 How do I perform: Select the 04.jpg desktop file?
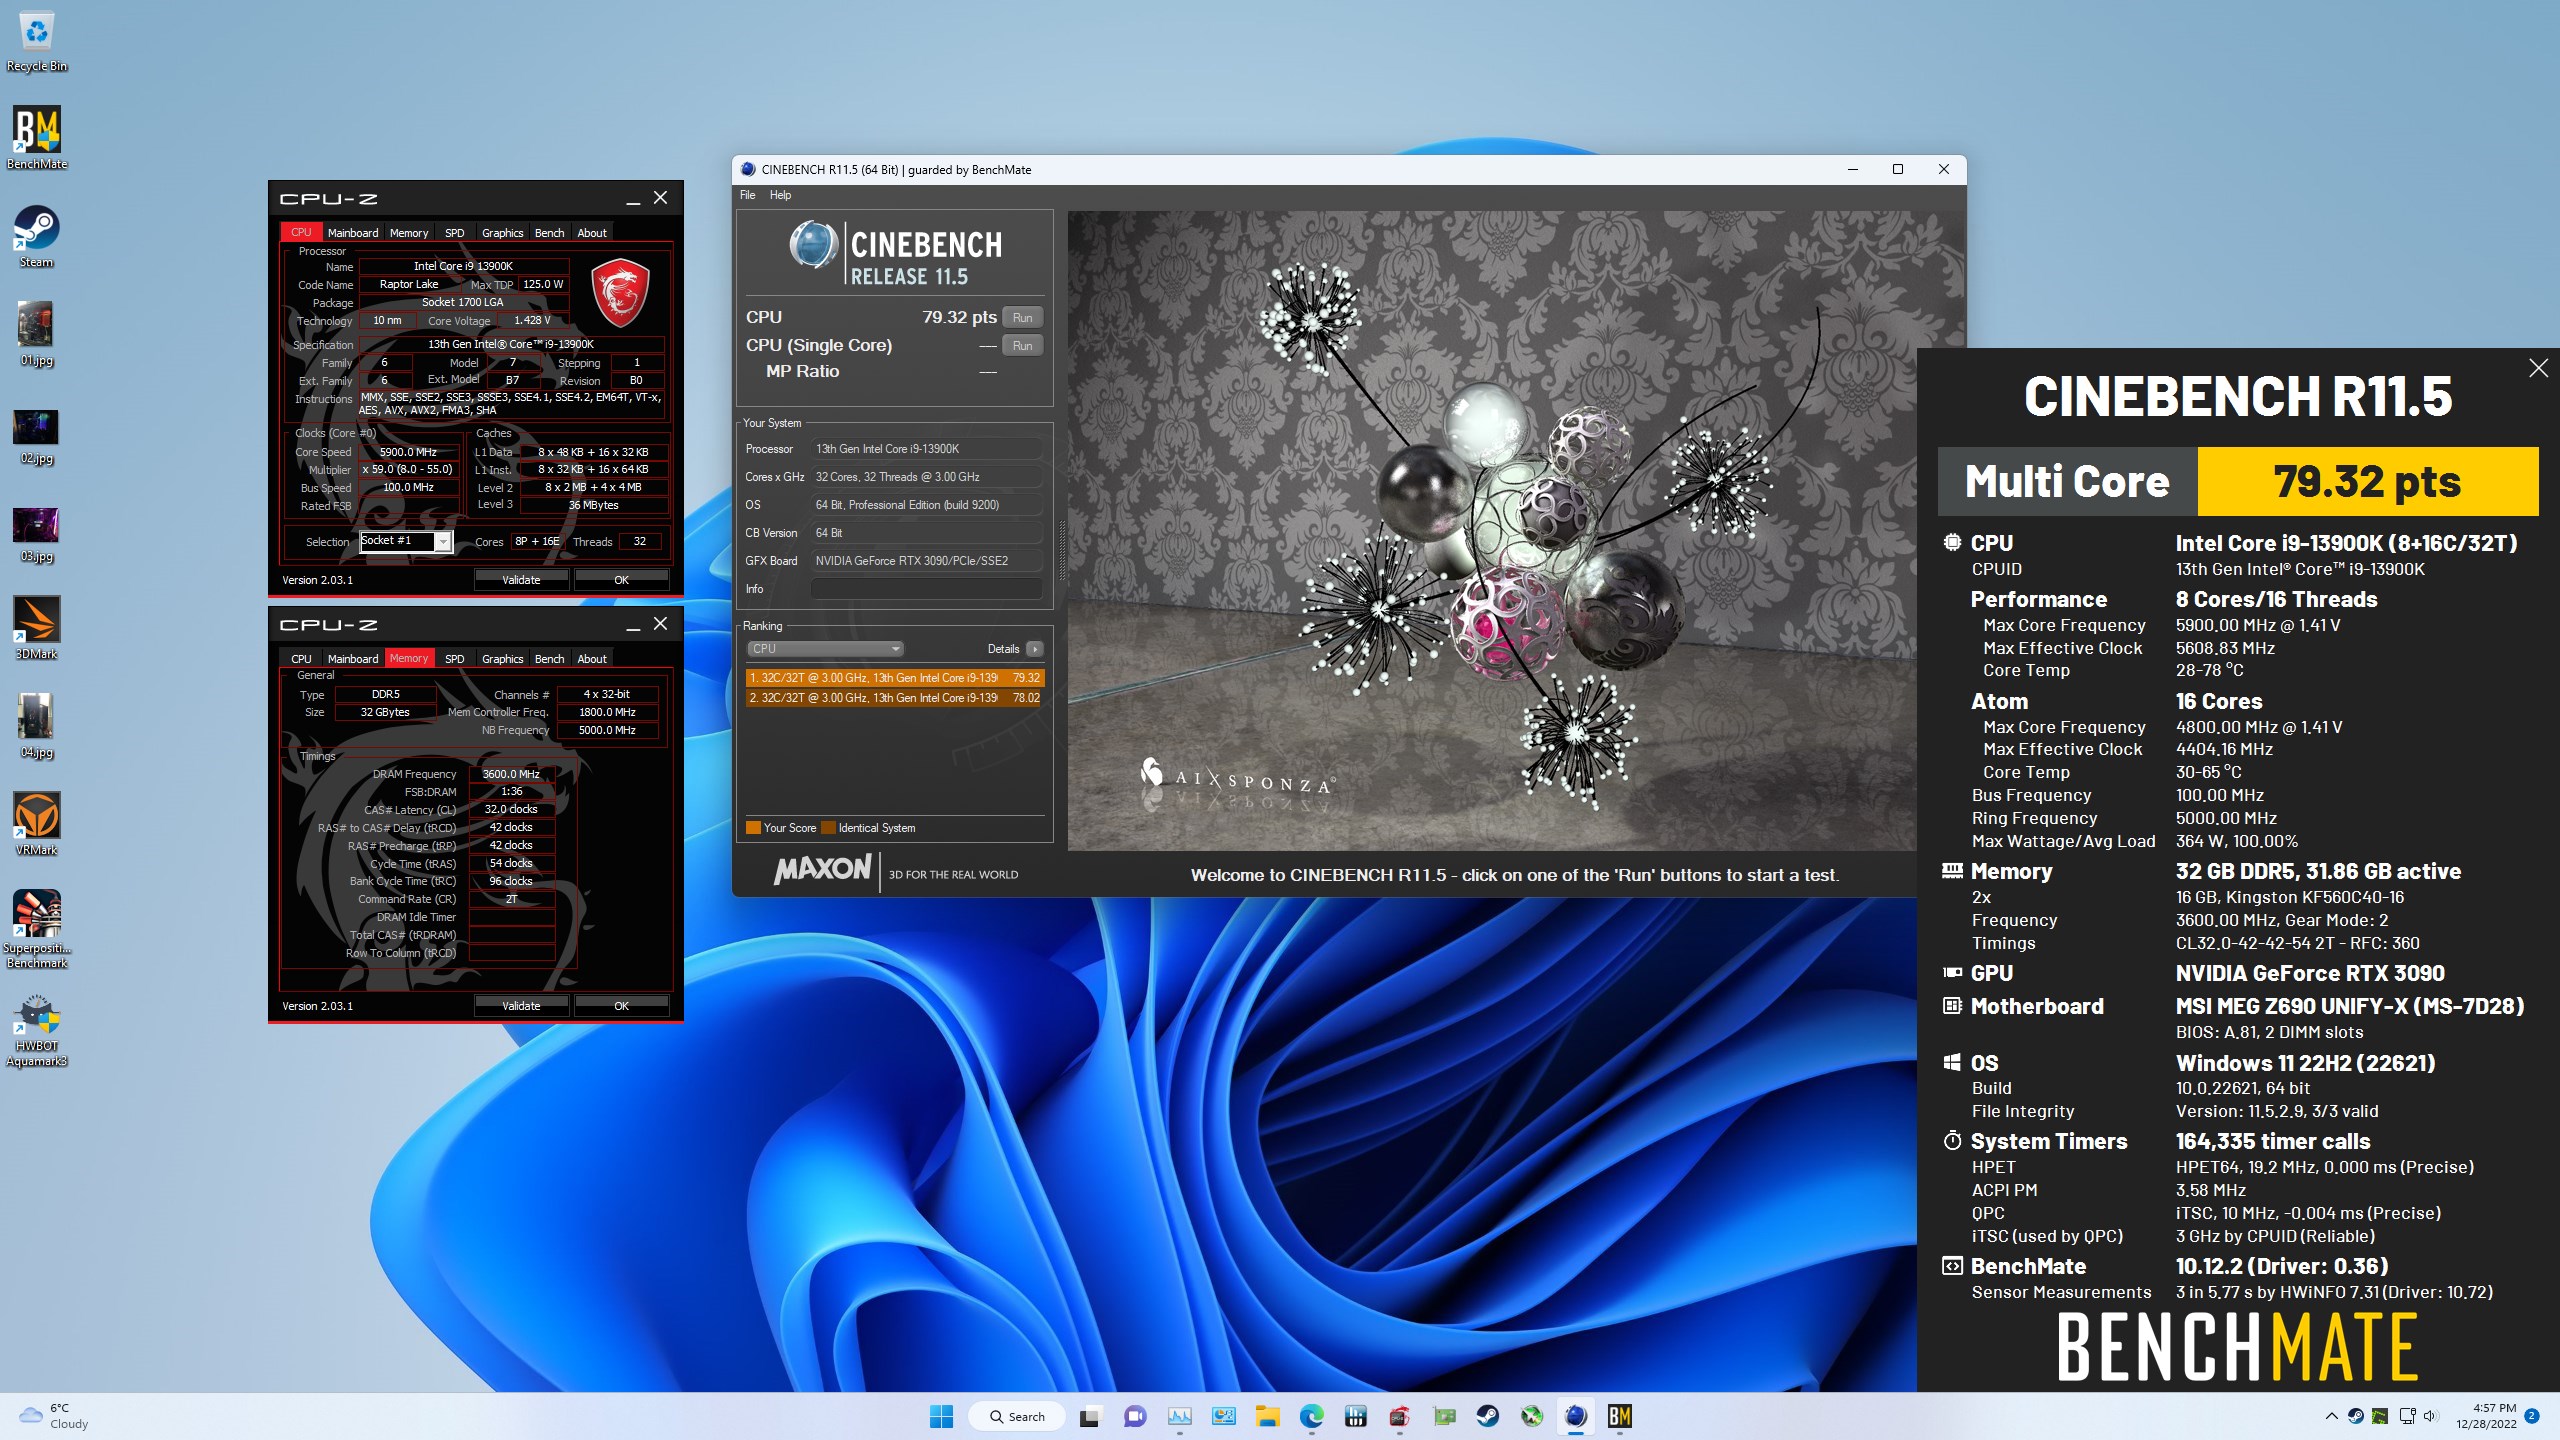click(37, 726)
